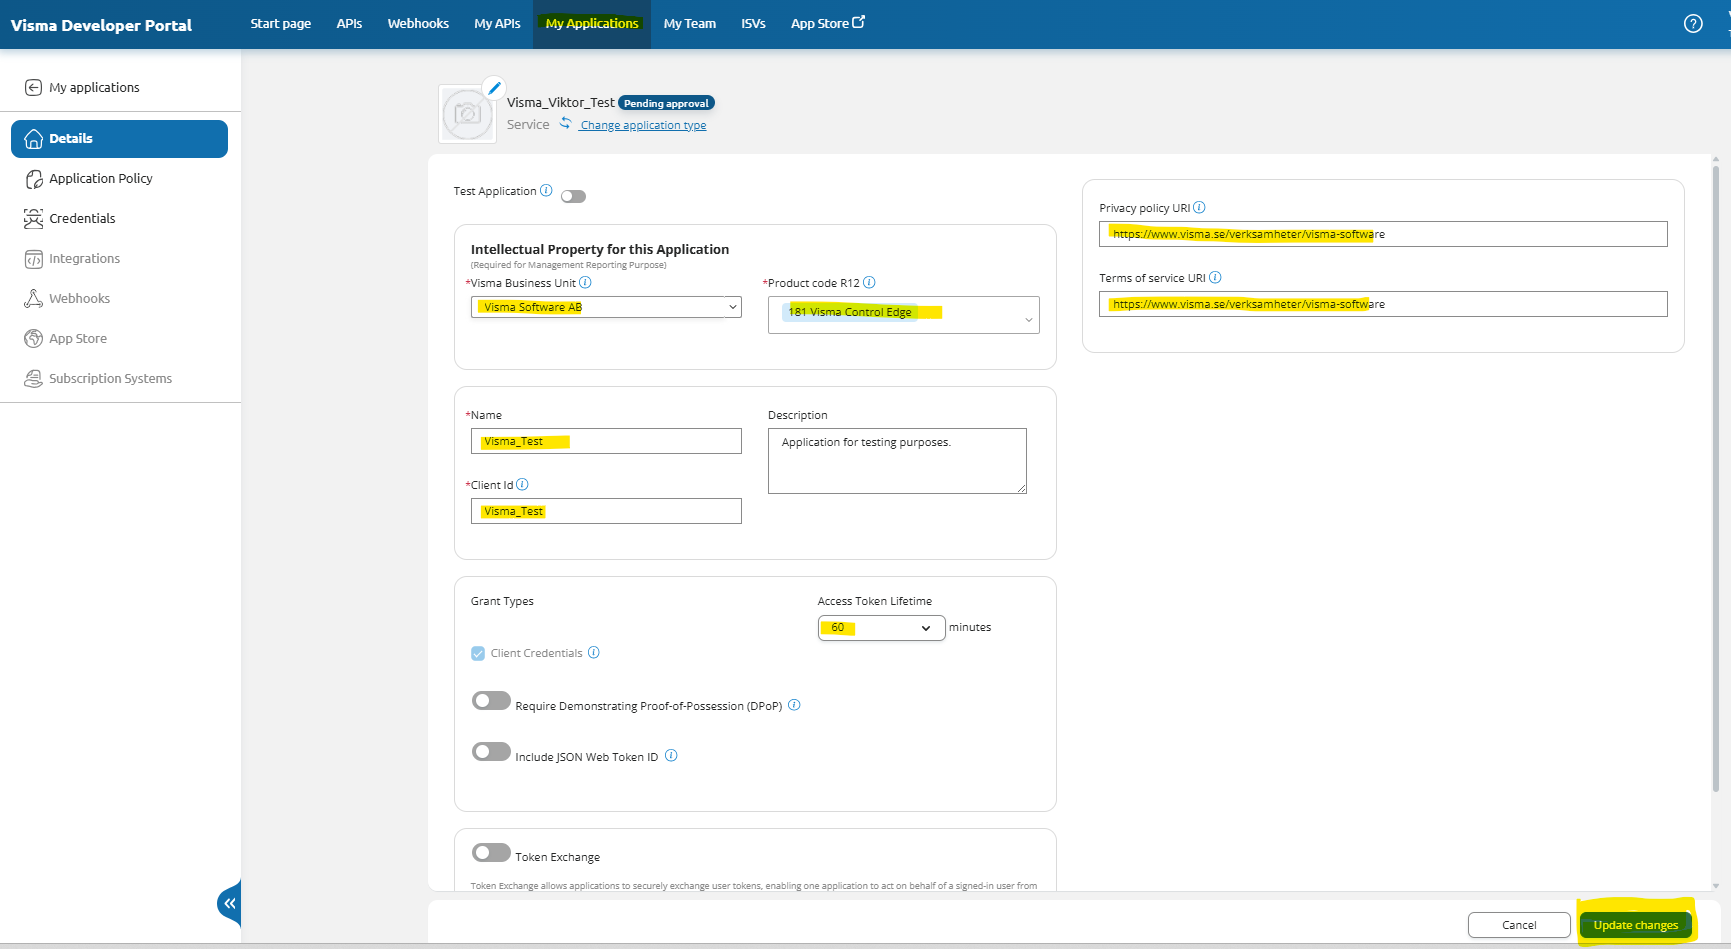Show info for Privacy policy URI

click(1199, 207)
